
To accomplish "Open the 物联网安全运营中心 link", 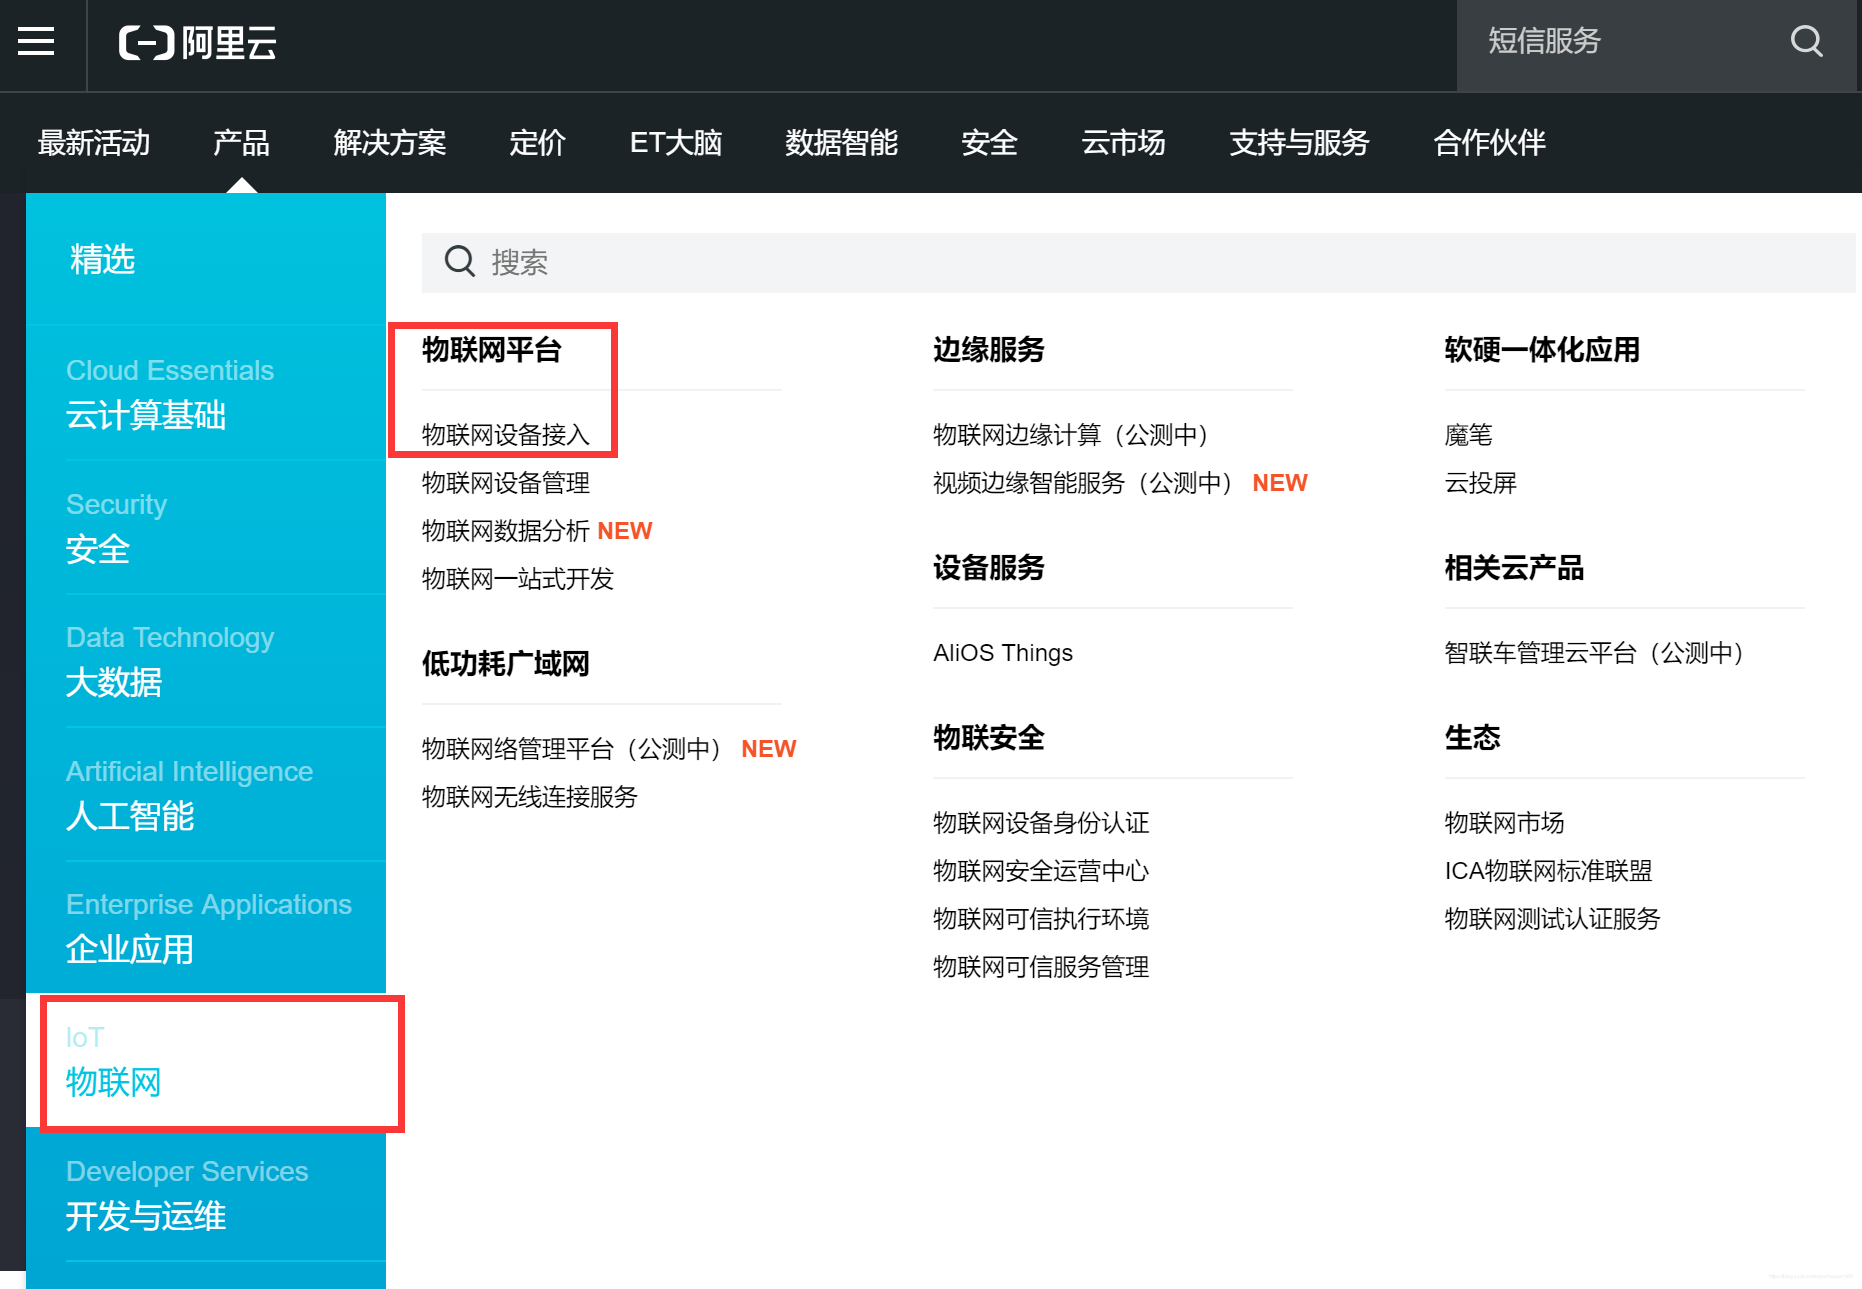I will [x=1041, y=871].
